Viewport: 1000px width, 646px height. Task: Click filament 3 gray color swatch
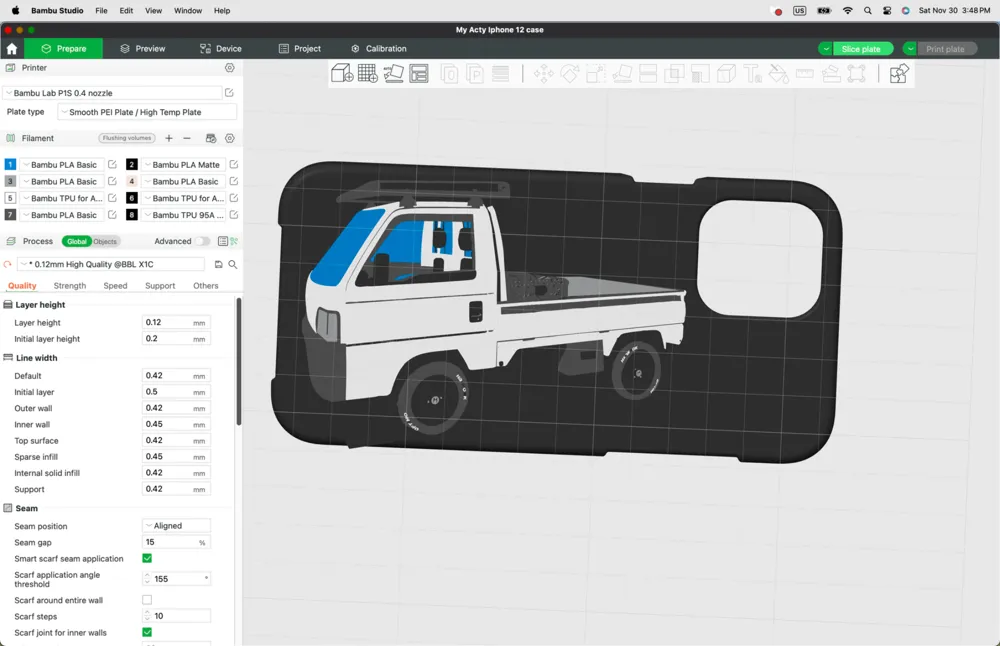tap(10, 181)
